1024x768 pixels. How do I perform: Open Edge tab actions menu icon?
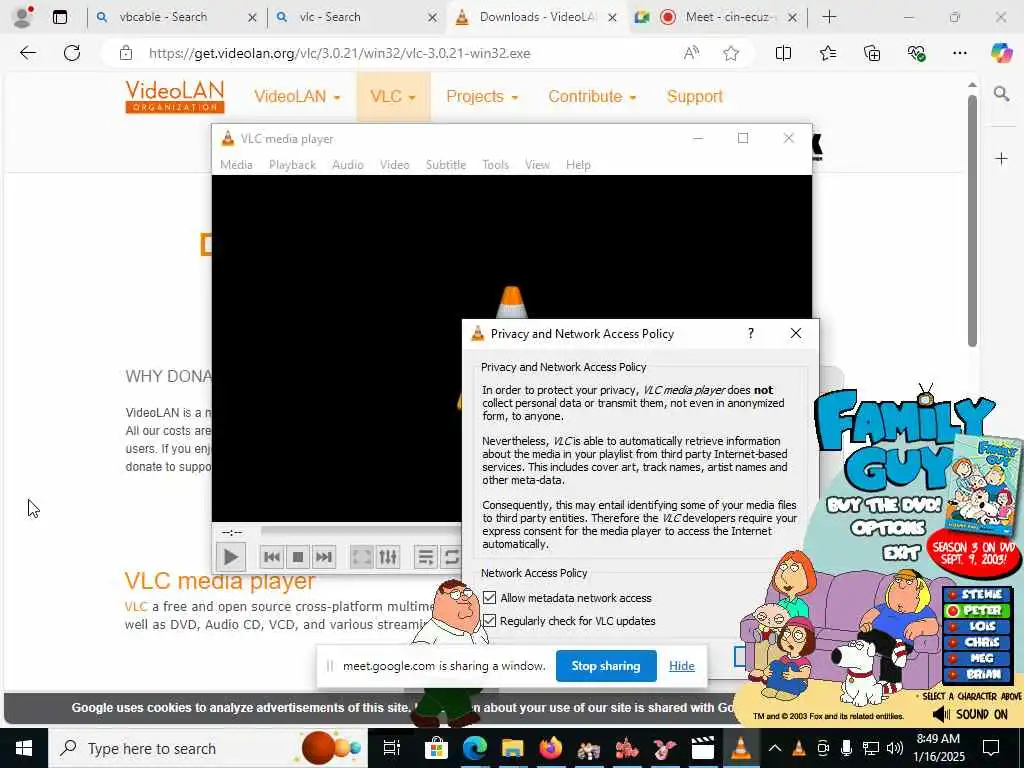pos(59,17)
